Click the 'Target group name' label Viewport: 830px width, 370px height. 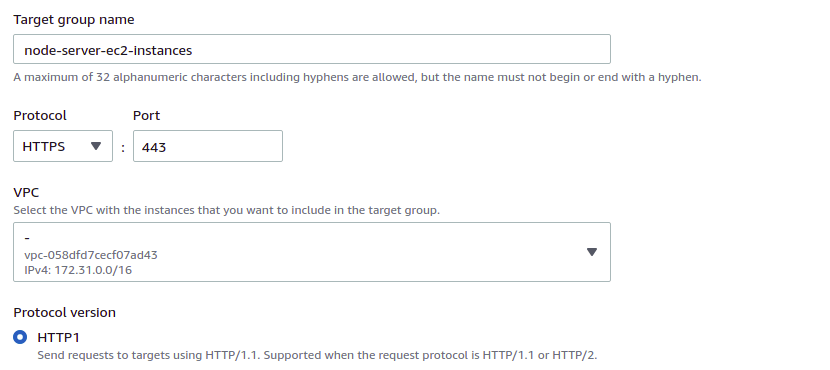point(74,20)
